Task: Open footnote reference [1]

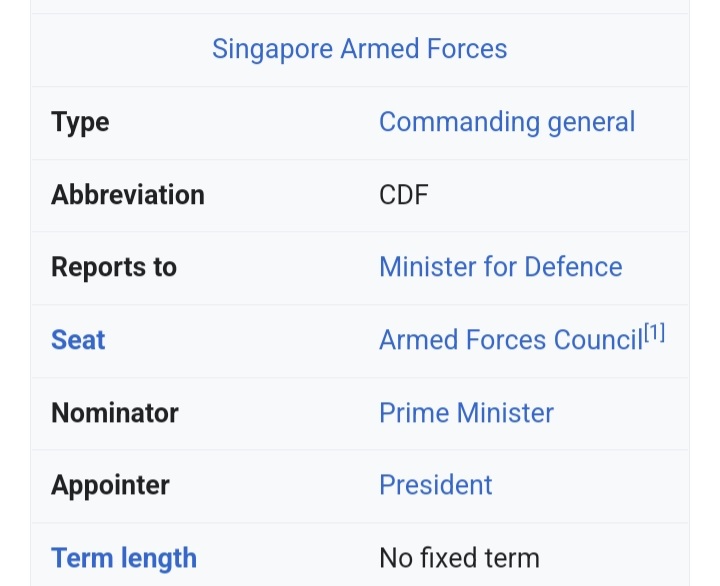Action: [654, 332]
